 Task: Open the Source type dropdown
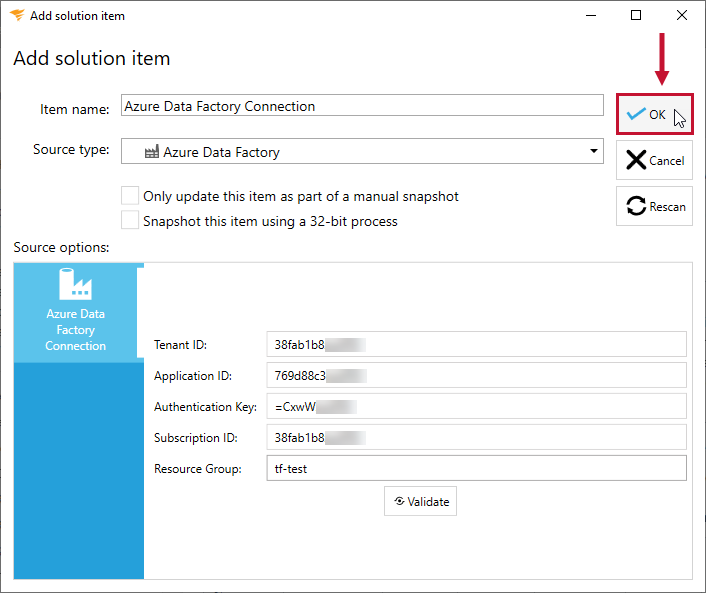pos(362,151)
